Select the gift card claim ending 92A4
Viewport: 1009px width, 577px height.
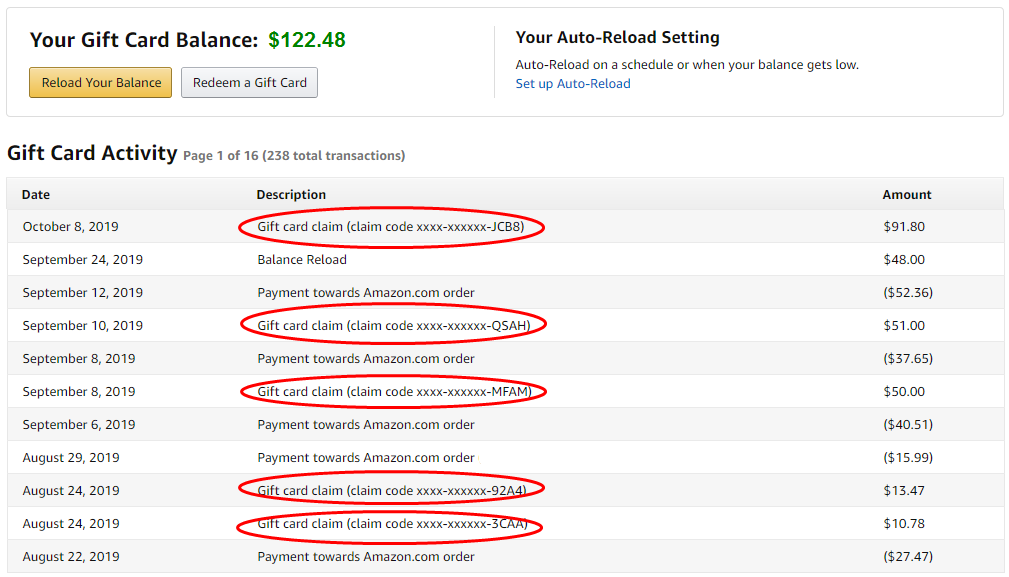pos(392,491)
